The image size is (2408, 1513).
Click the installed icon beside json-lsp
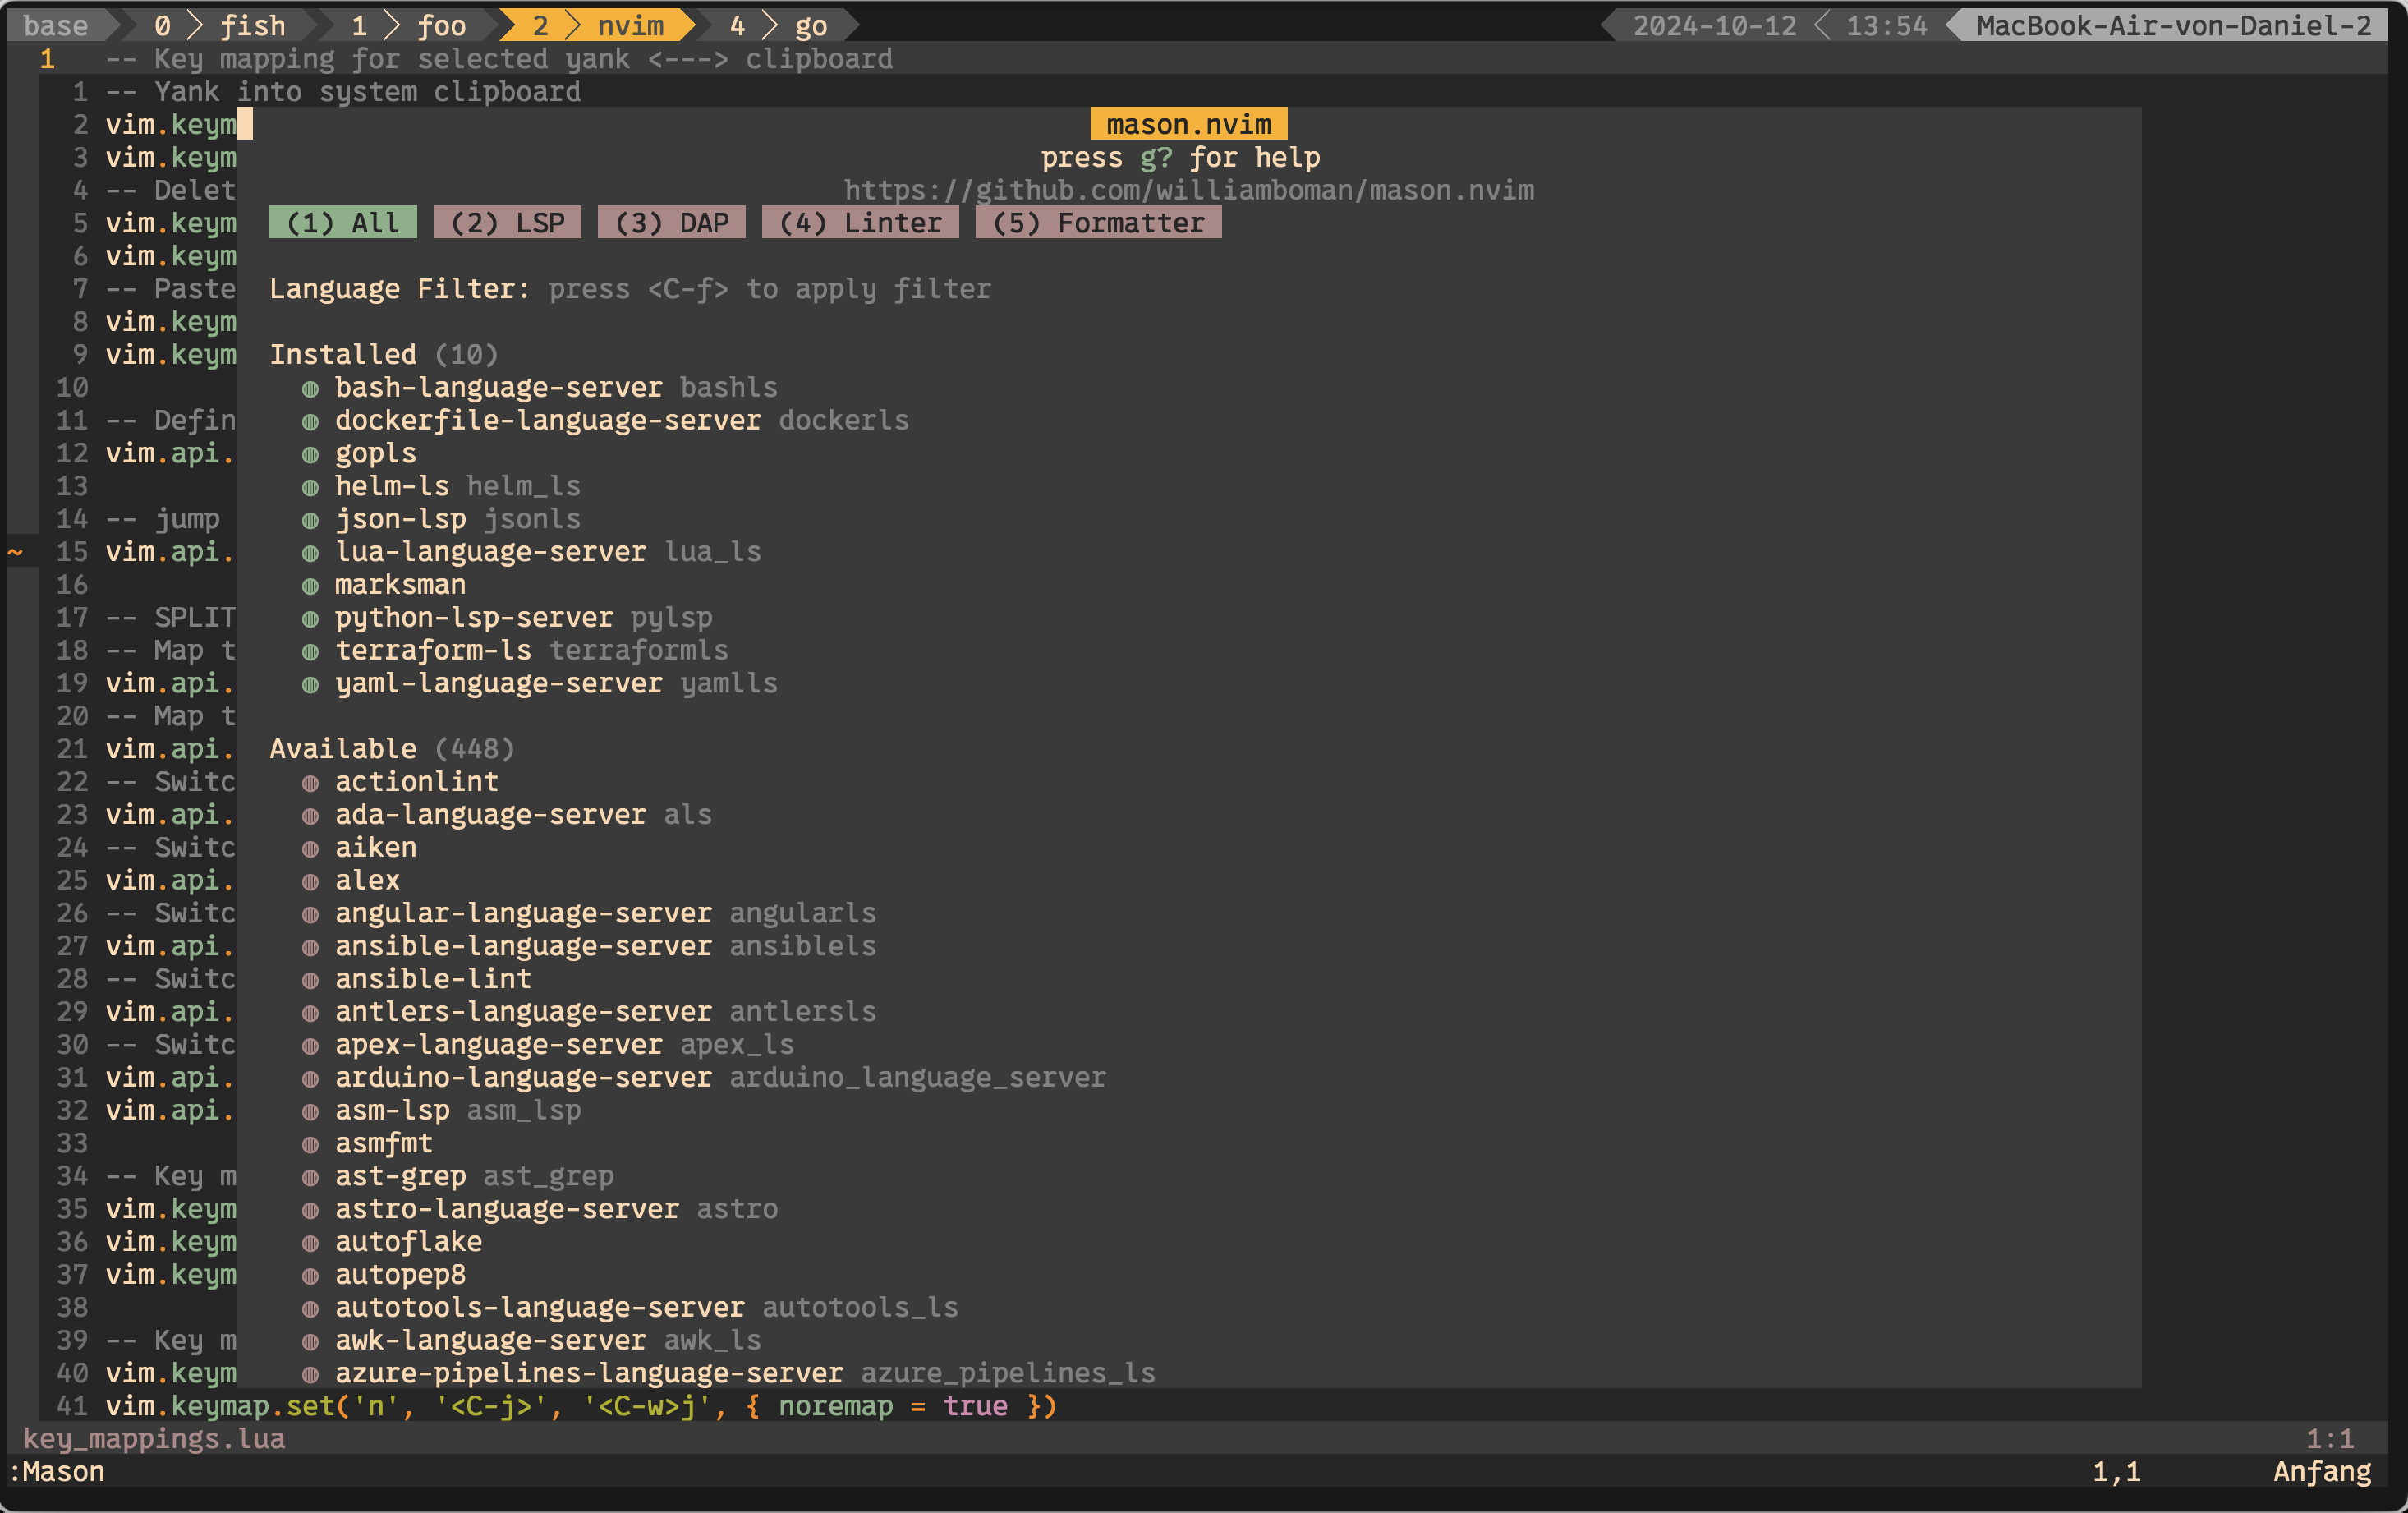pos(310,521)
